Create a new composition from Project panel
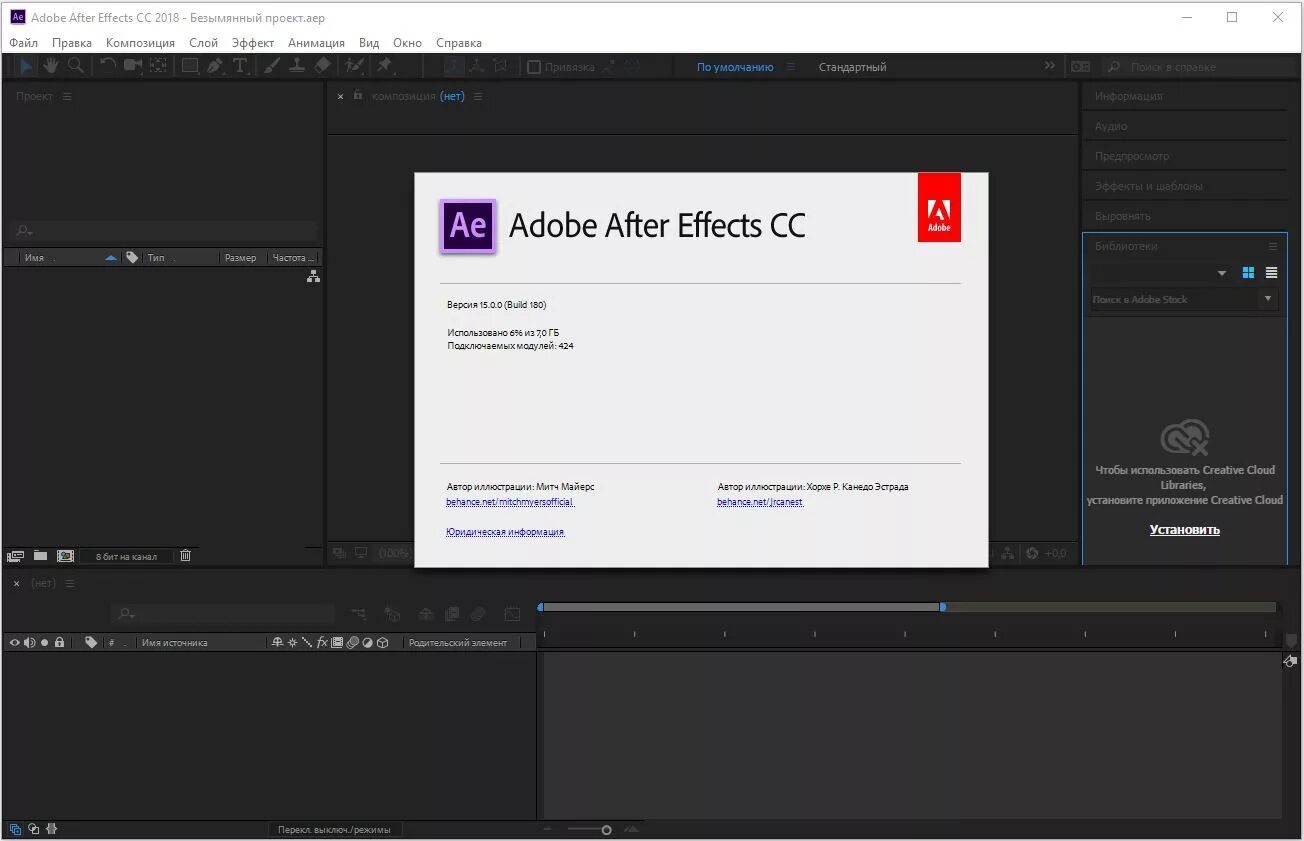 tap(66, 556)
